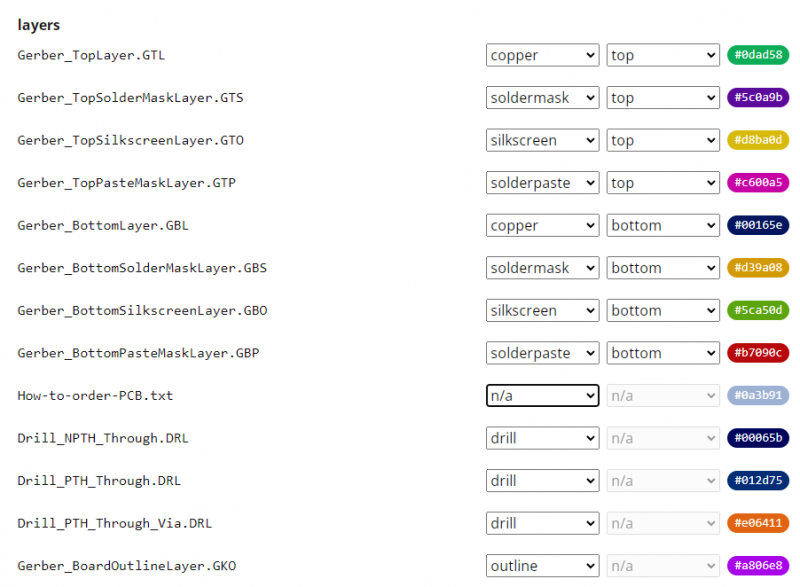Open side dropdown for Gerber_TopLayer.GTL
Screen dimensions: 800x587
pos(662,56)
